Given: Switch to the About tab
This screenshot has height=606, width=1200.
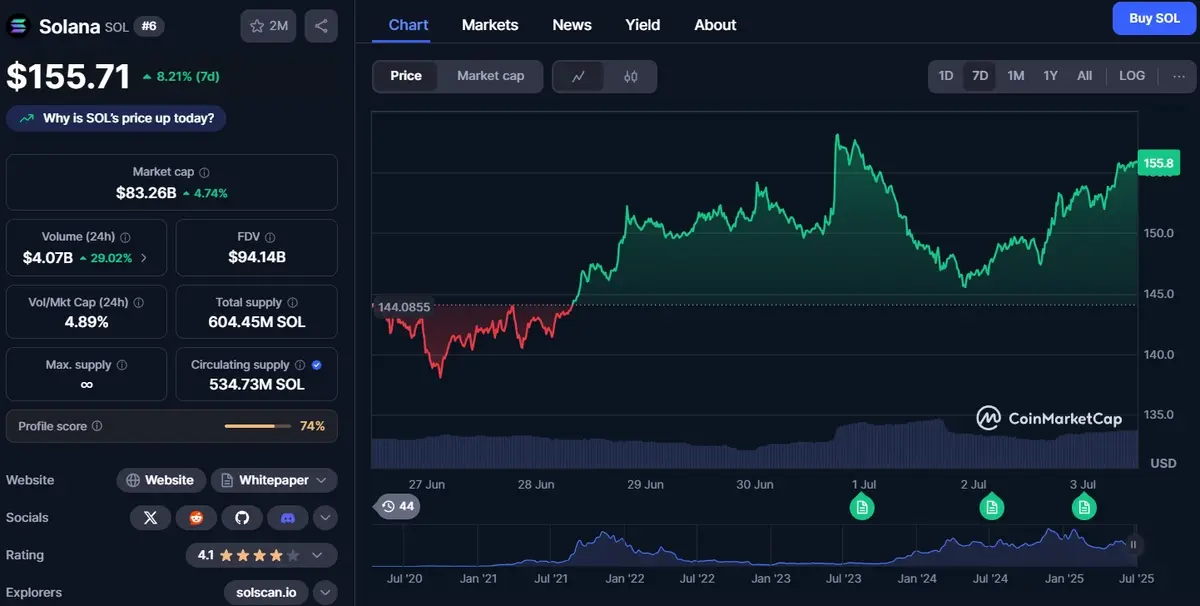Looking at the screenshot, I should coord(715,25).
